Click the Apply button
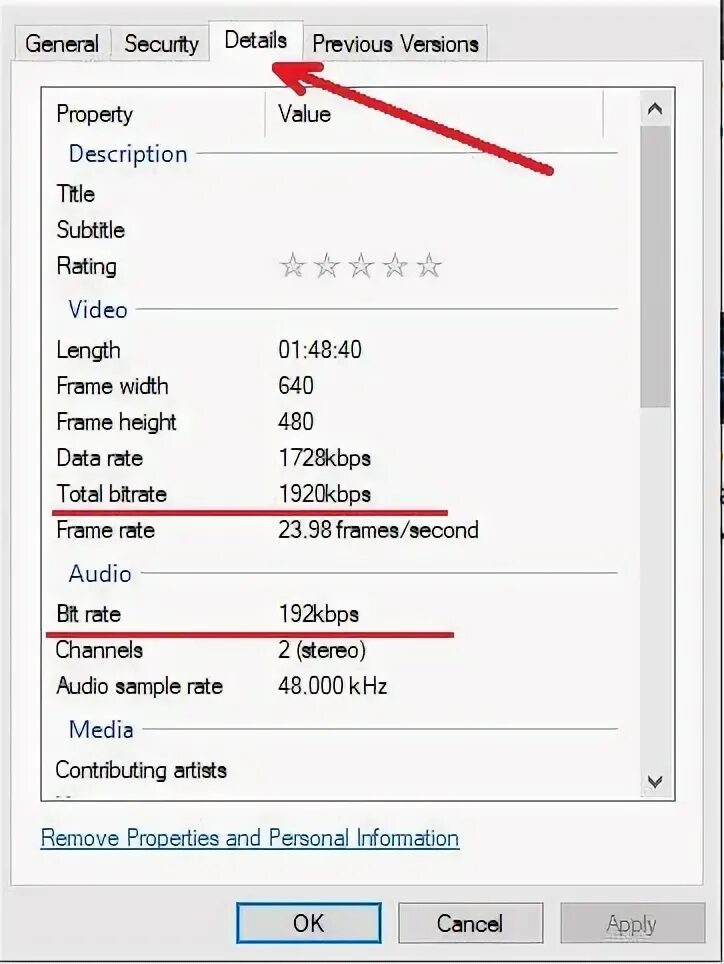This screenshot has height=964, width=724. 632,923
